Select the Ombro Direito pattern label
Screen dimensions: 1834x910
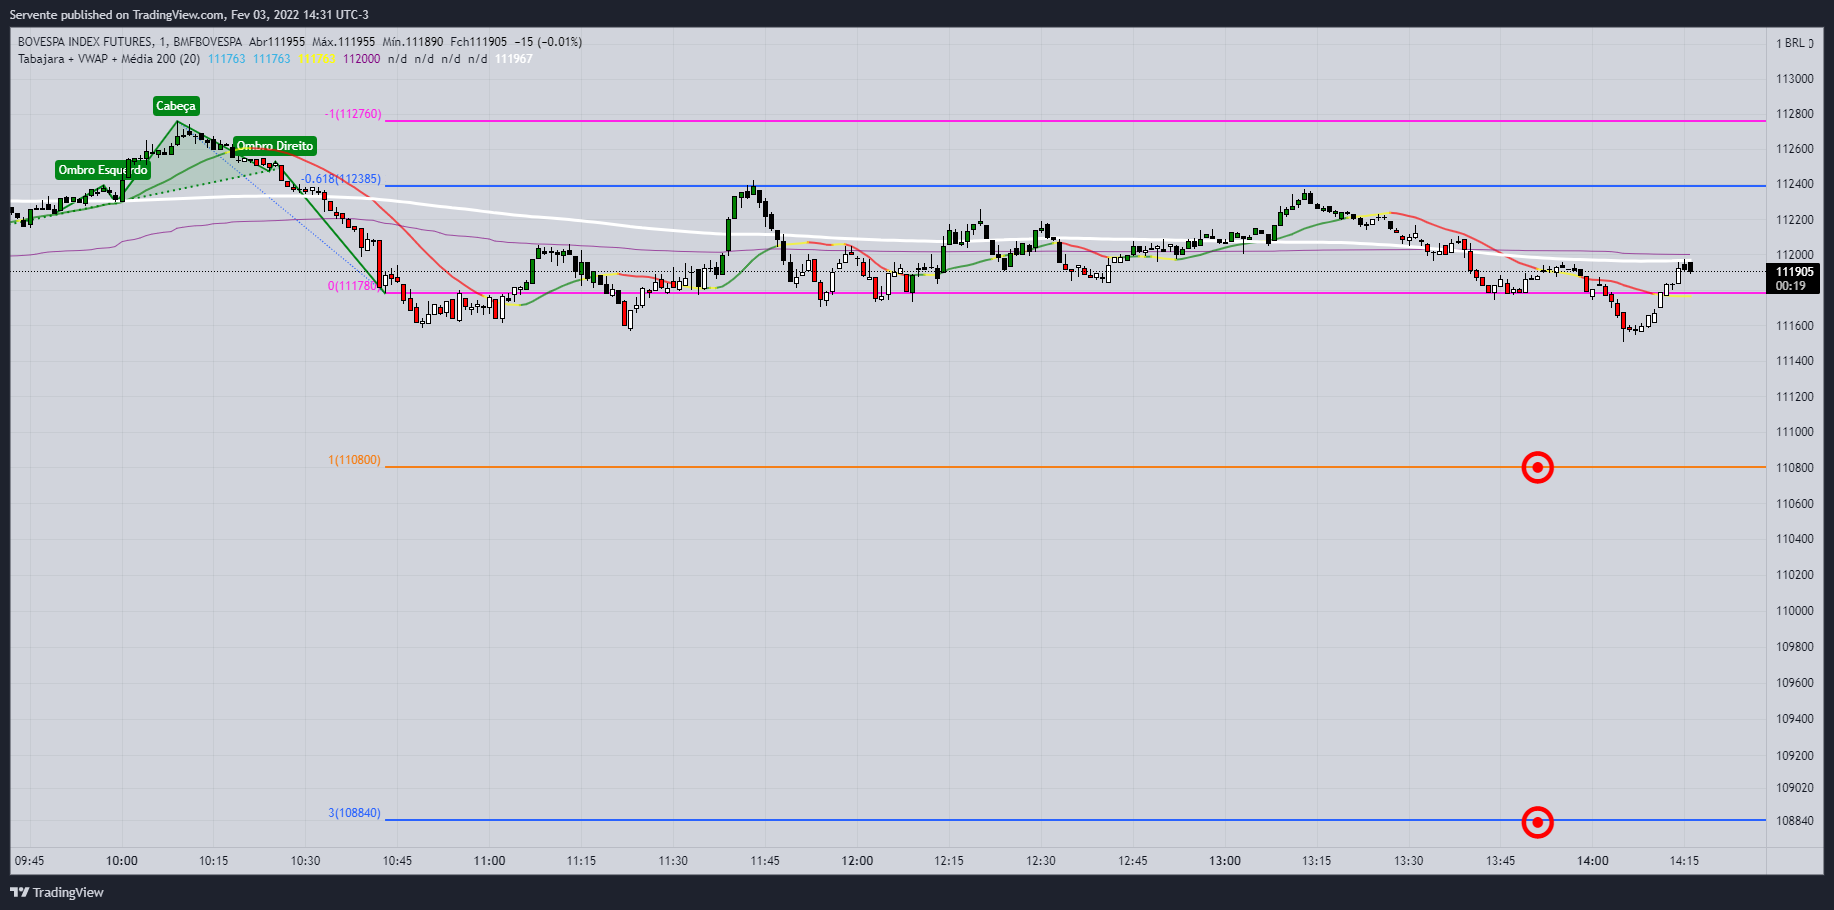[x=275, y=146]
